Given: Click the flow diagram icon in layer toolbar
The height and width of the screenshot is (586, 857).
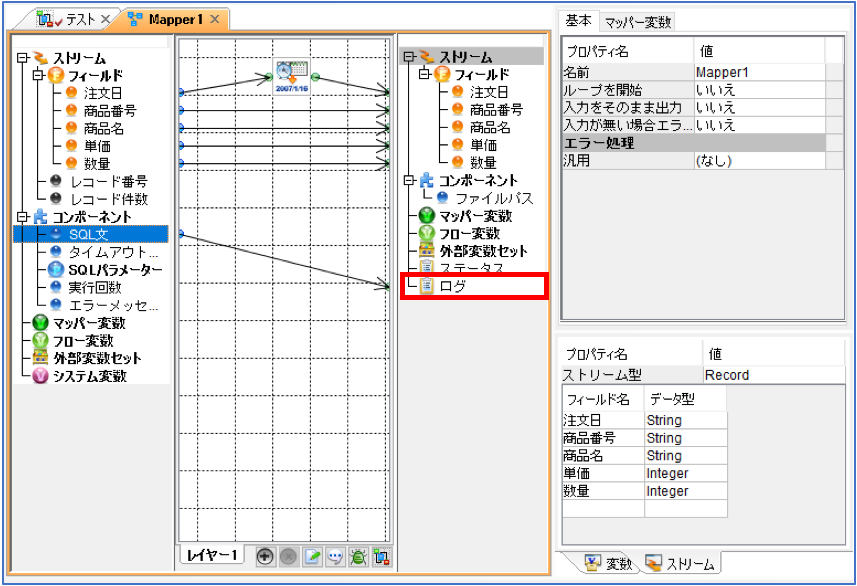Looking at the screenshot, I should (381, 556).
